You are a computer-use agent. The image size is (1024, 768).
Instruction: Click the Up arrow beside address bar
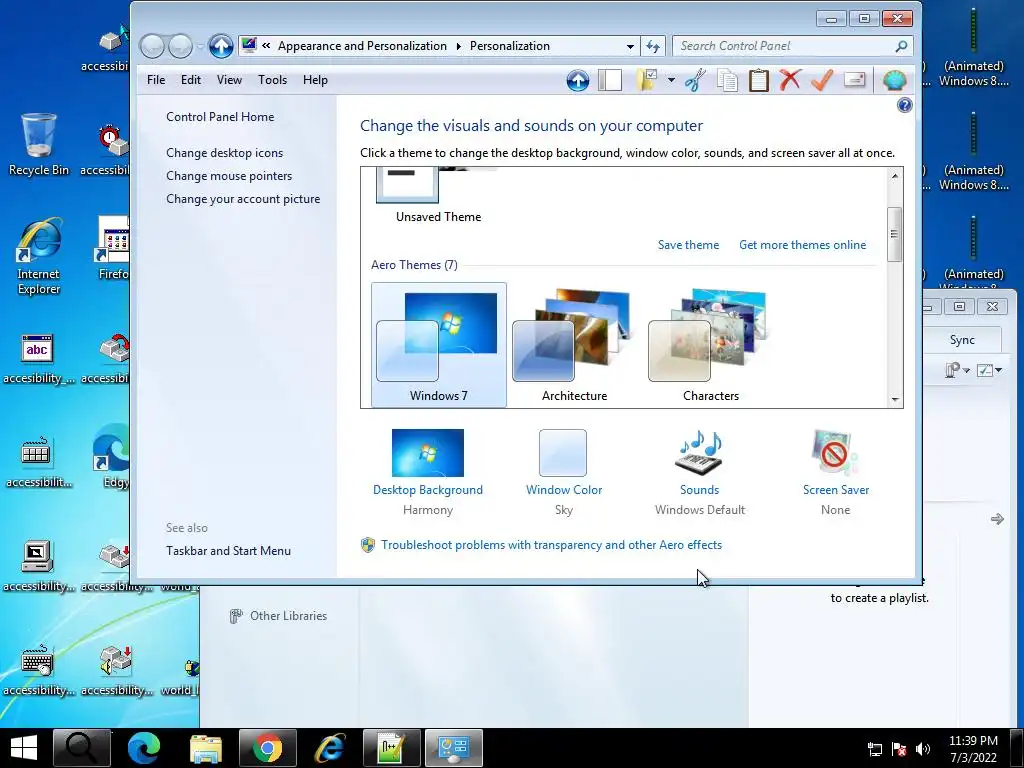221,46
